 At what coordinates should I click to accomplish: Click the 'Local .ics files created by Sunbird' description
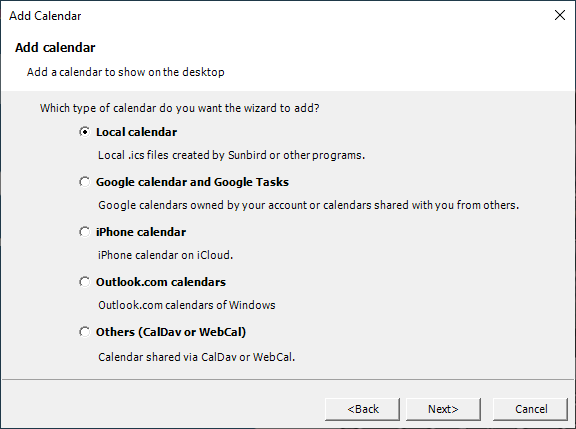(x=231, y=155)
